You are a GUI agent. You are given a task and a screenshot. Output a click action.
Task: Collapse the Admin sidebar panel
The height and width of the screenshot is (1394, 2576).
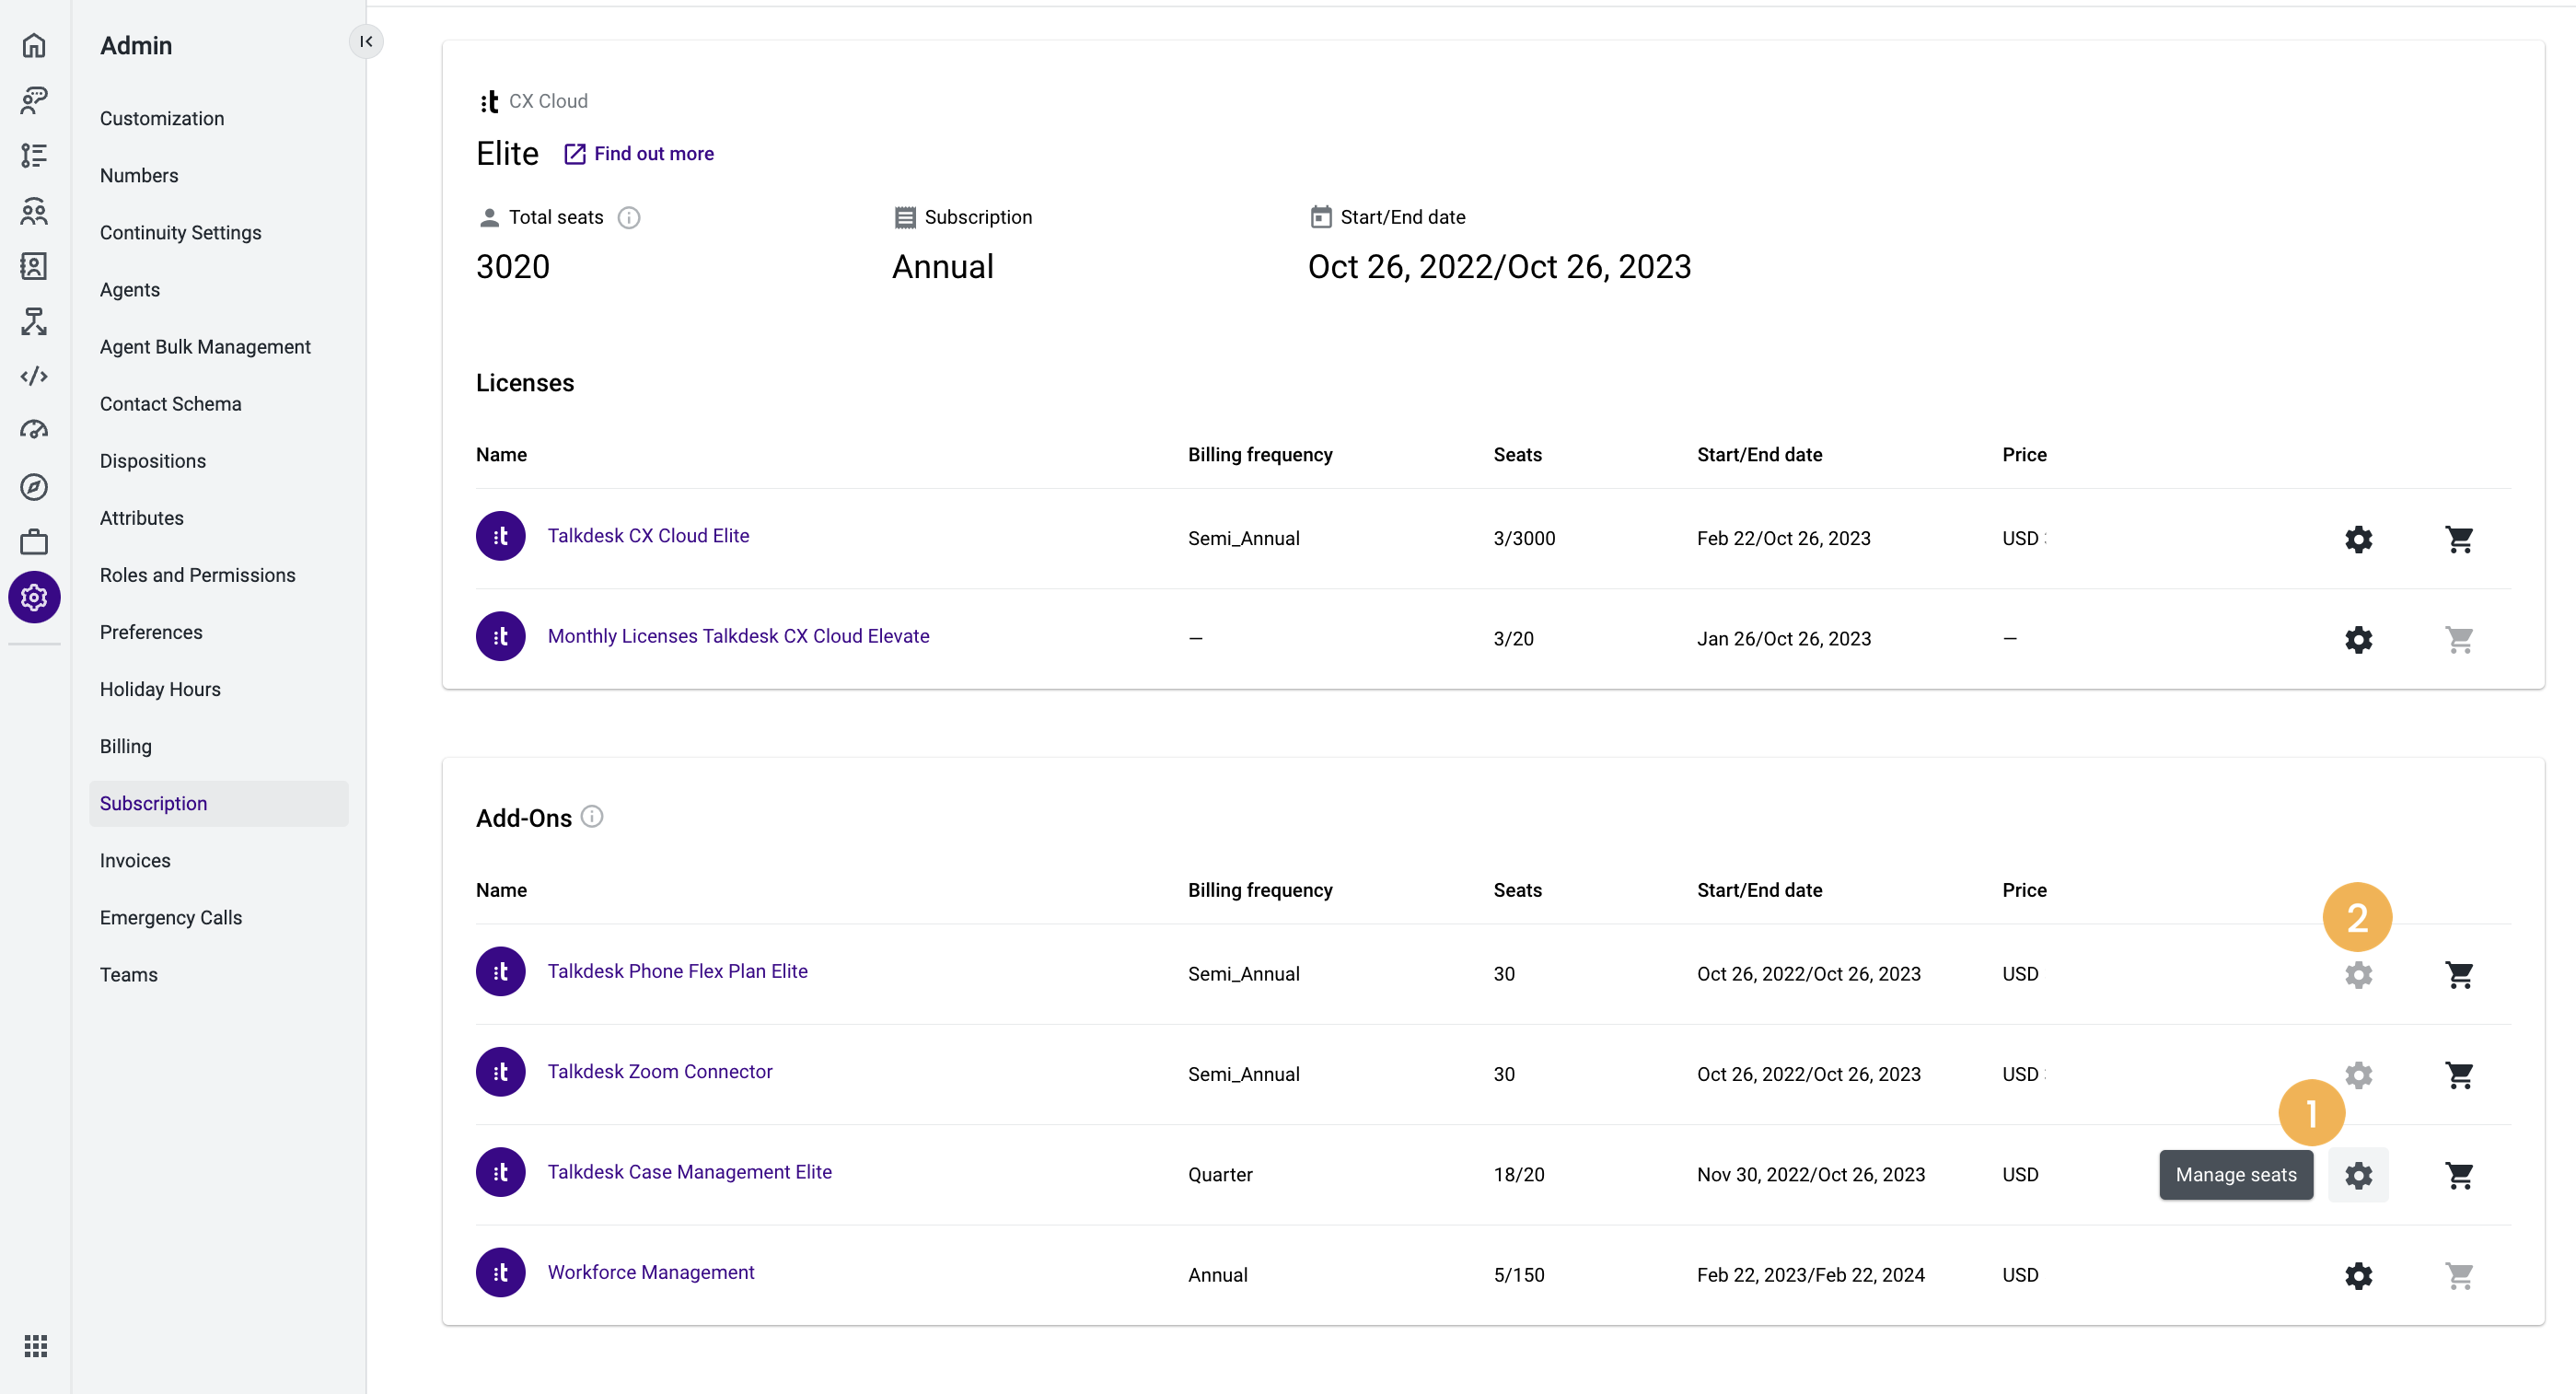(x=366, y=41)
